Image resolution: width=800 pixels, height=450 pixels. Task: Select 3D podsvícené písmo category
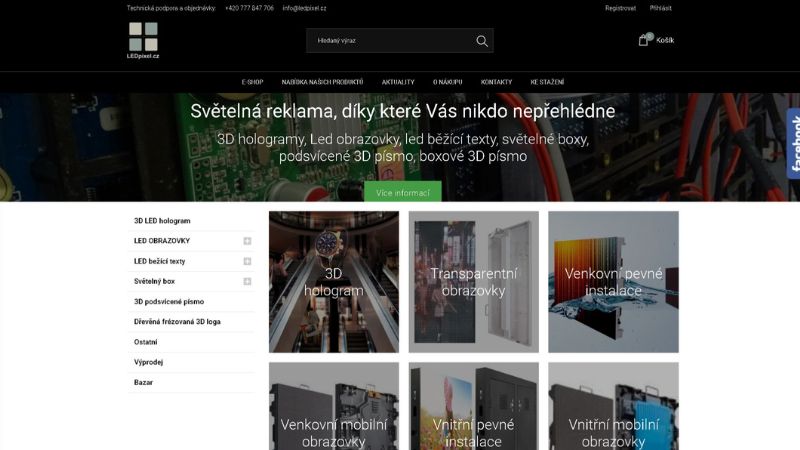[x=169, y=302]
